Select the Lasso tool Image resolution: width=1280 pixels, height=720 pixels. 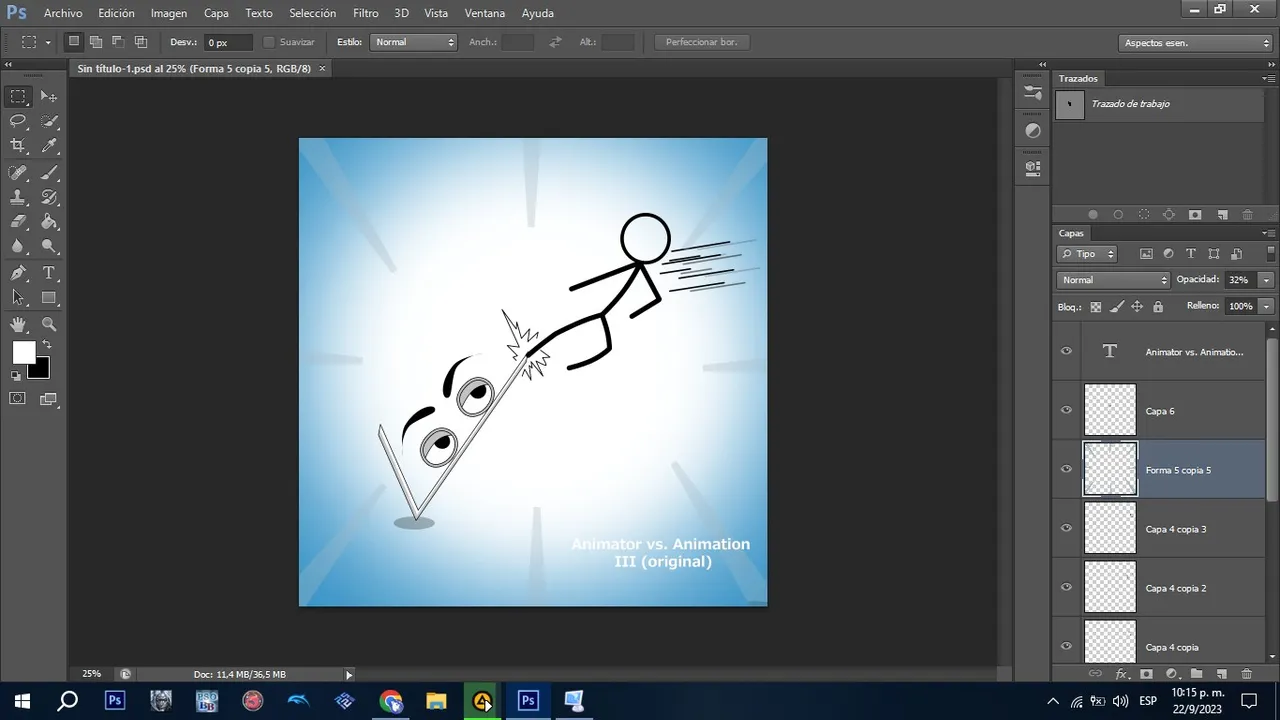(x=18, y=121)
